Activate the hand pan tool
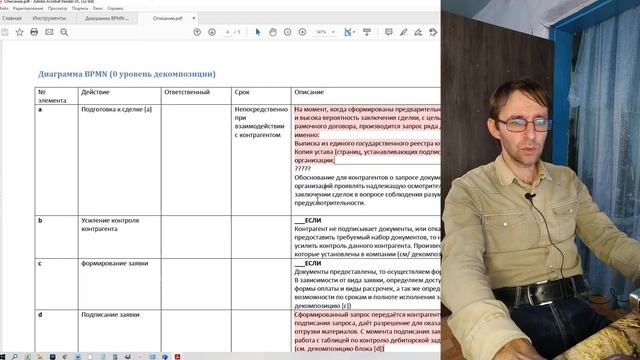640x360 pixels. point(273,32)
